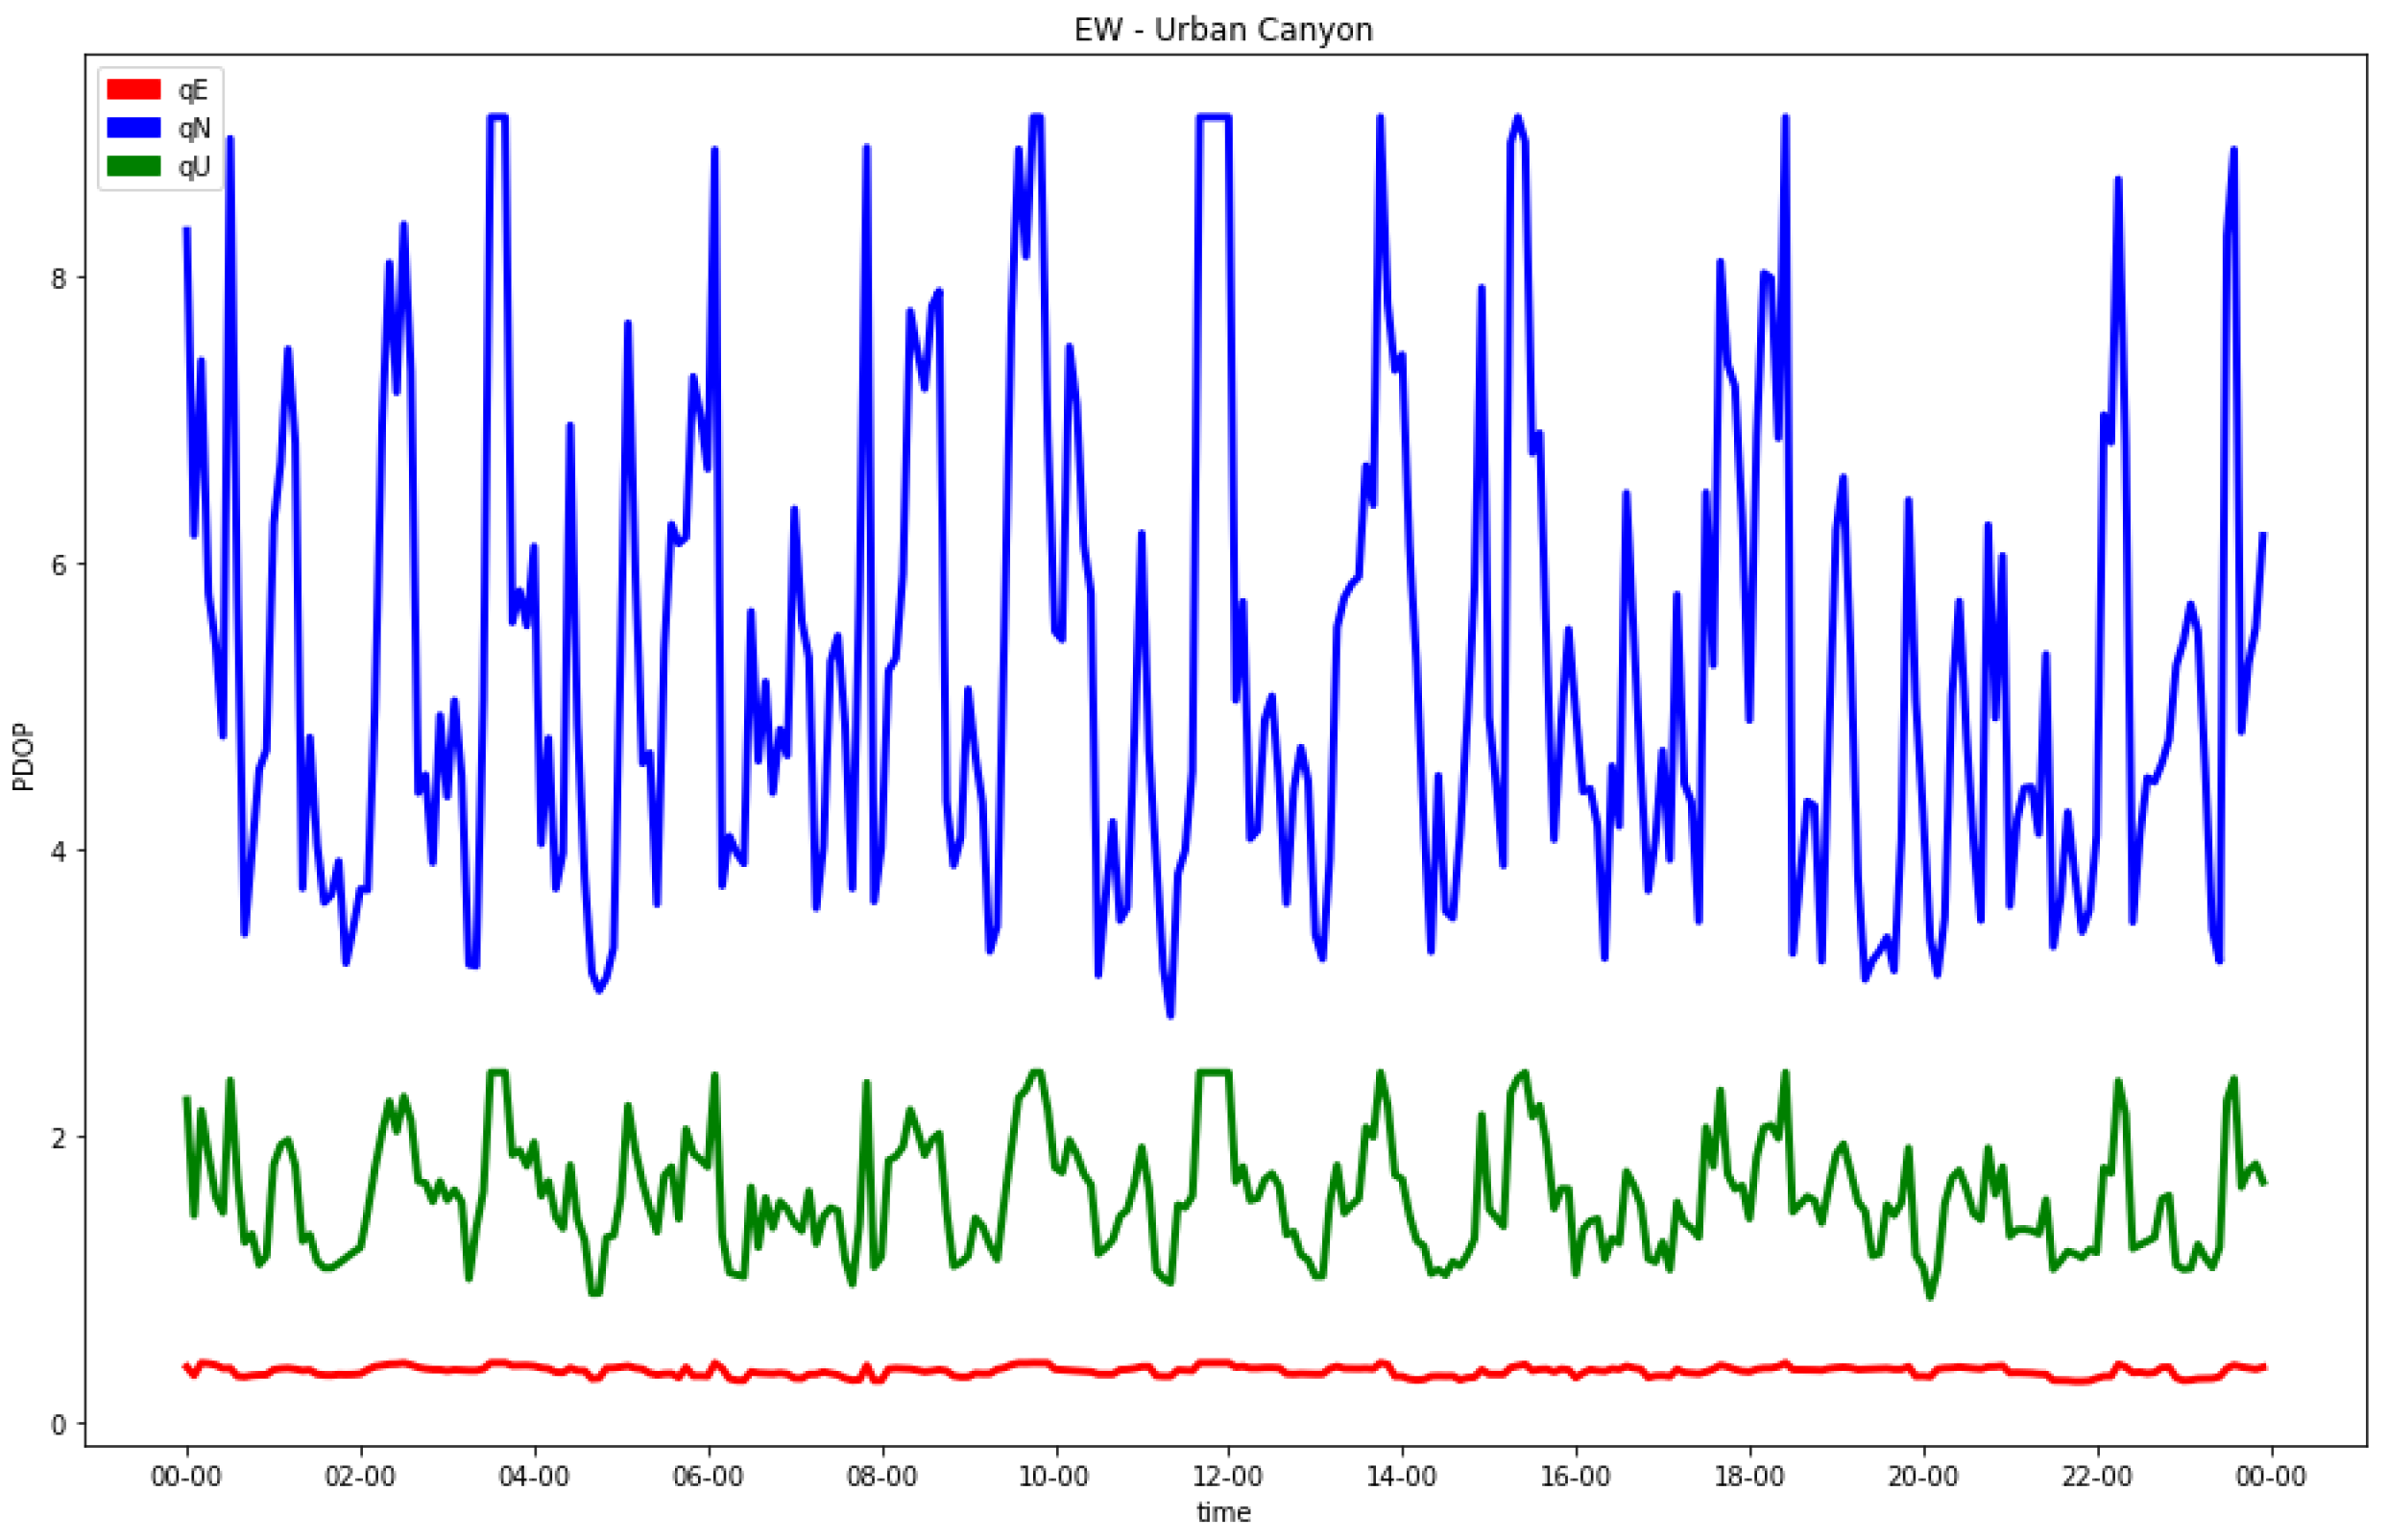Click the qN legend label text

click(194, 128)
